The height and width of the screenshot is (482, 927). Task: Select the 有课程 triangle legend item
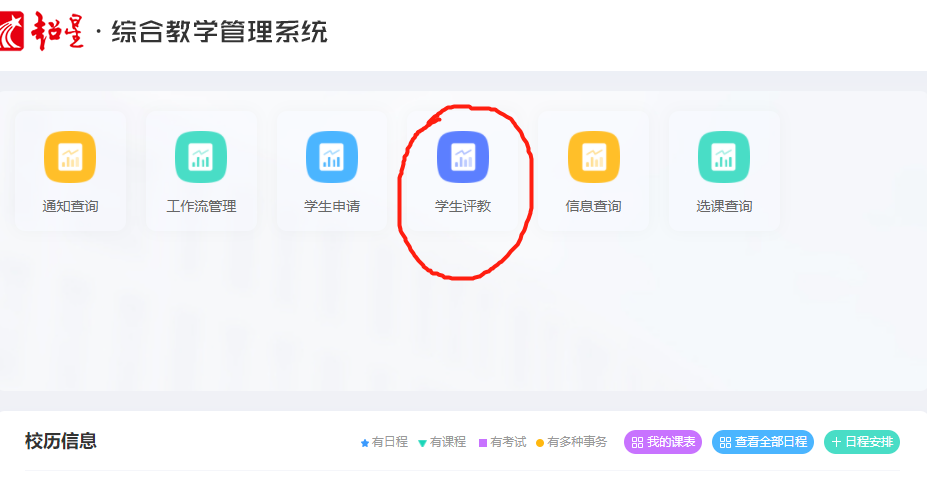(443, 442)
